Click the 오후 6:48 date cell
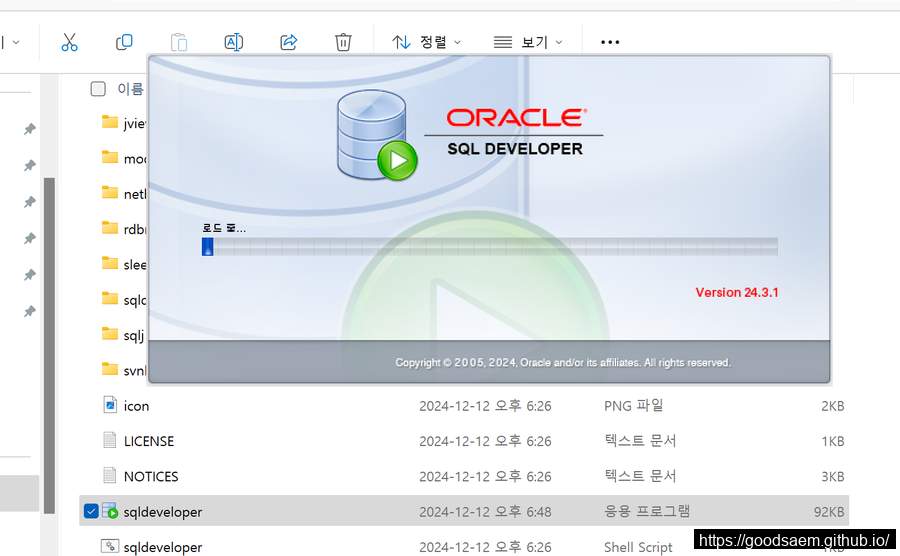The image size is (900, 556). click(485, 512)
